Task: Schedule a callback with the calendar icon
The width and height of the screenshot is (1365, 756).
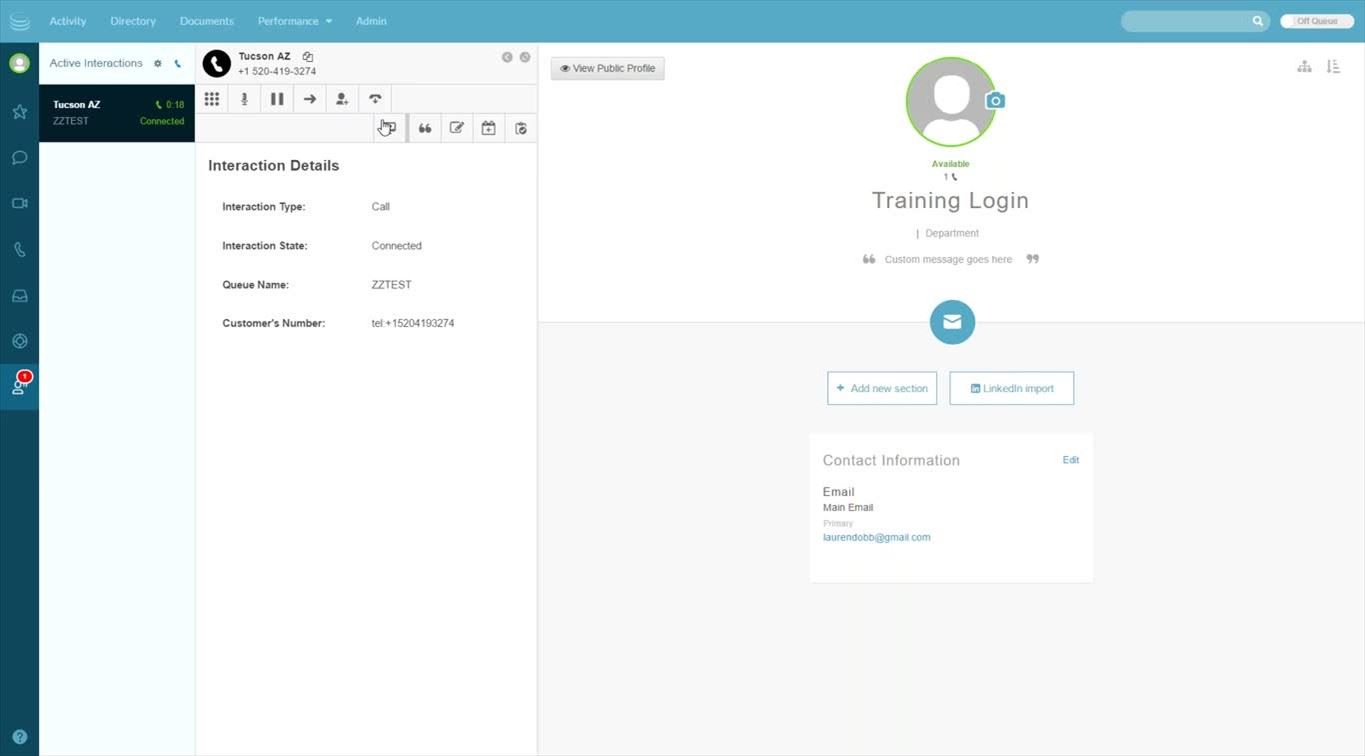Action: [488, 128]
